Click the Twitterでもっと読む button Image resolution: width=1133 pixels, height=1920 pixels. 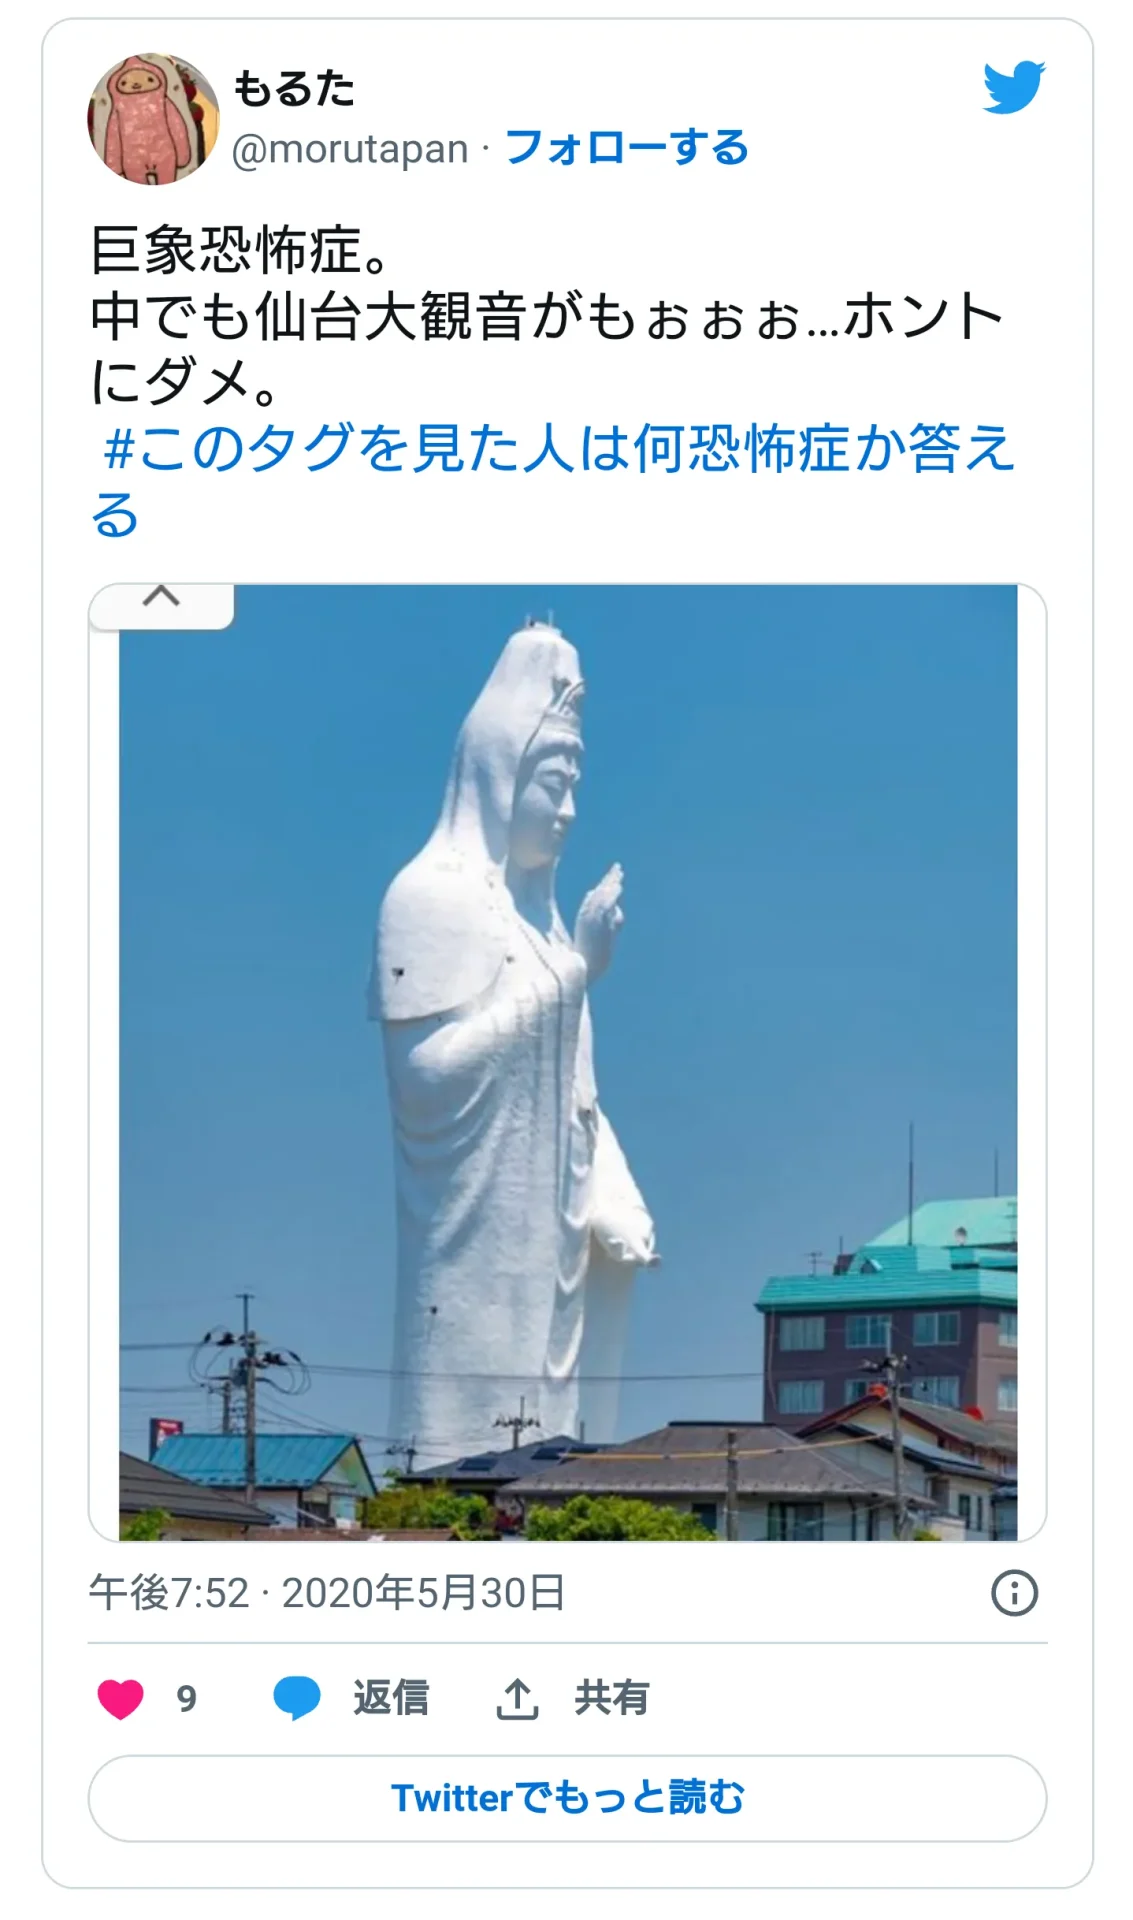[x=567, y=1798]
